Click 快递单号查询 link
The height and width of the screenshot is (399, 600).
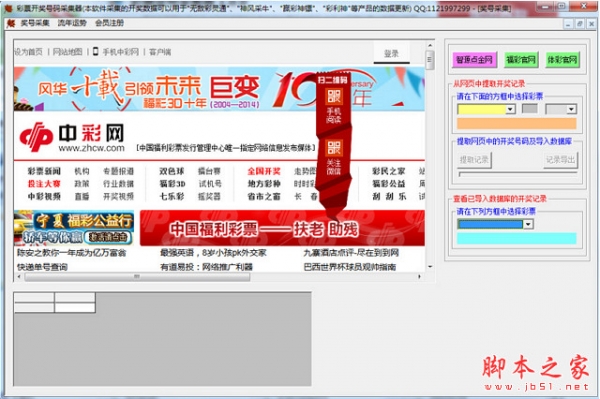point(42,267)
